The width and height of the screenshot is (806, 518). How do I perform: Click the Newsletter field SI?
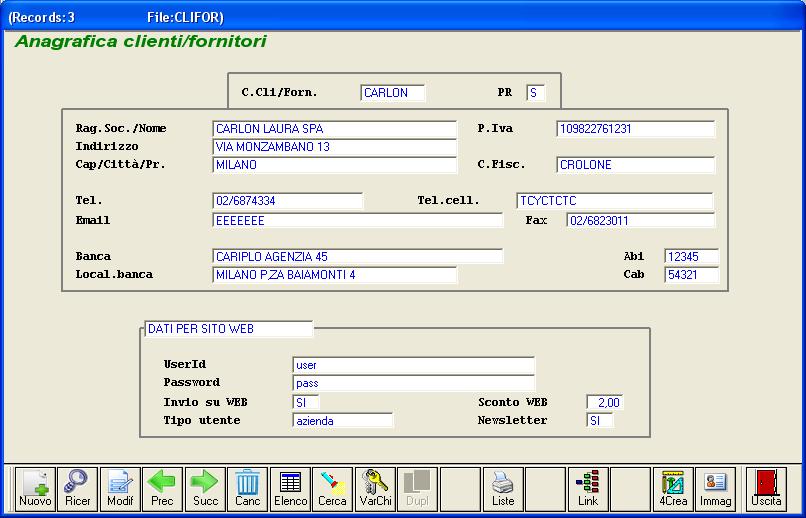tap(600, 420)
